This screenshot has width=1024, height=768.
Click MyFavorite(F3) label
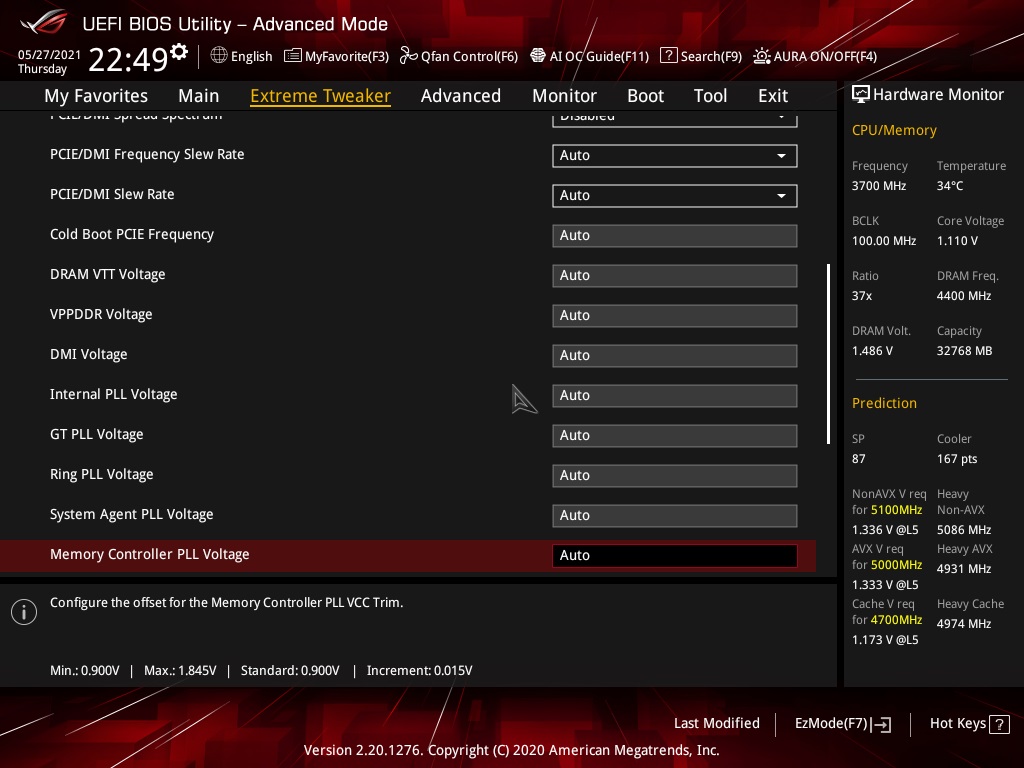click(x=347, y=56)
